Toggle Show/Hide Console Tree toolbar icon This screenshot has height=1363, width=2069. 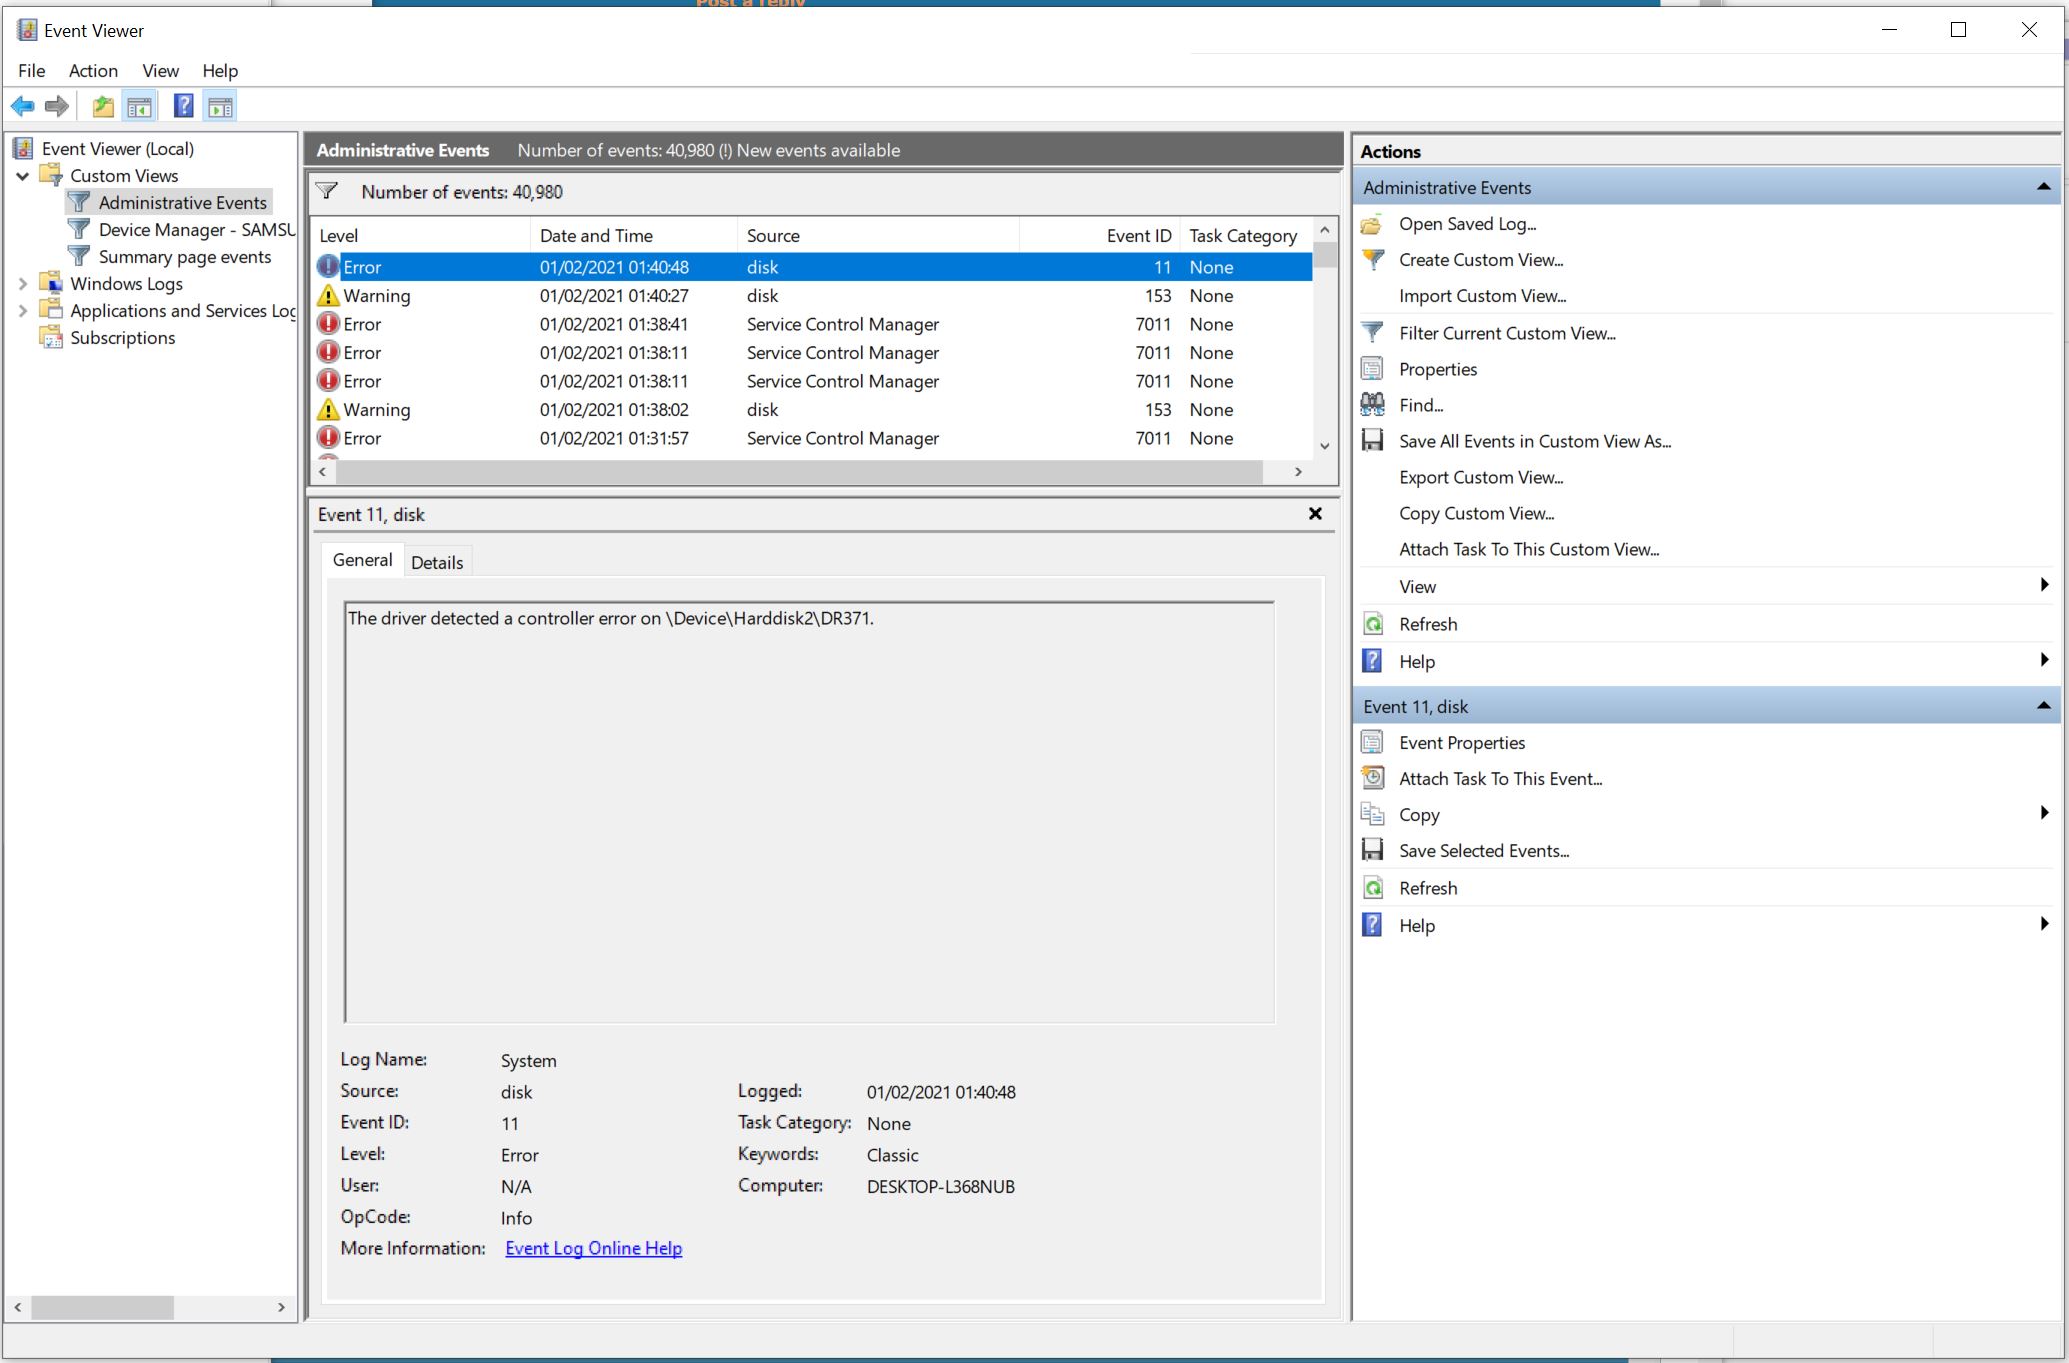(139, 106)
